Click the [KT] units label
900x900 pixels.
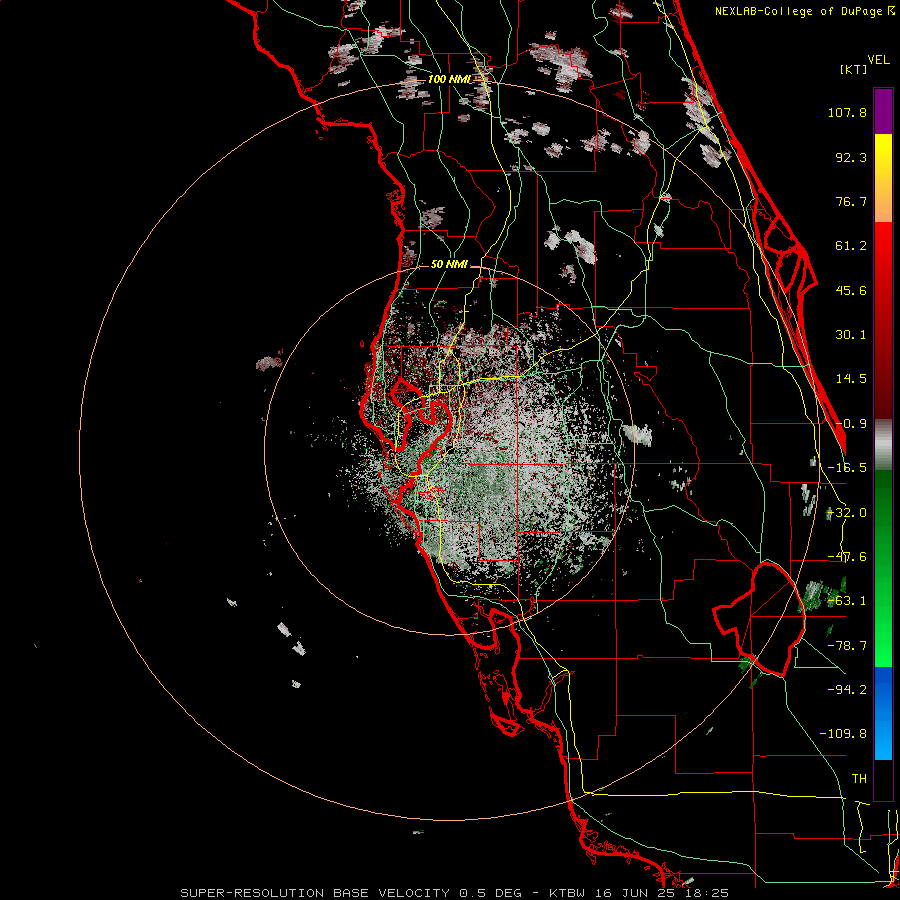point(853,69)
